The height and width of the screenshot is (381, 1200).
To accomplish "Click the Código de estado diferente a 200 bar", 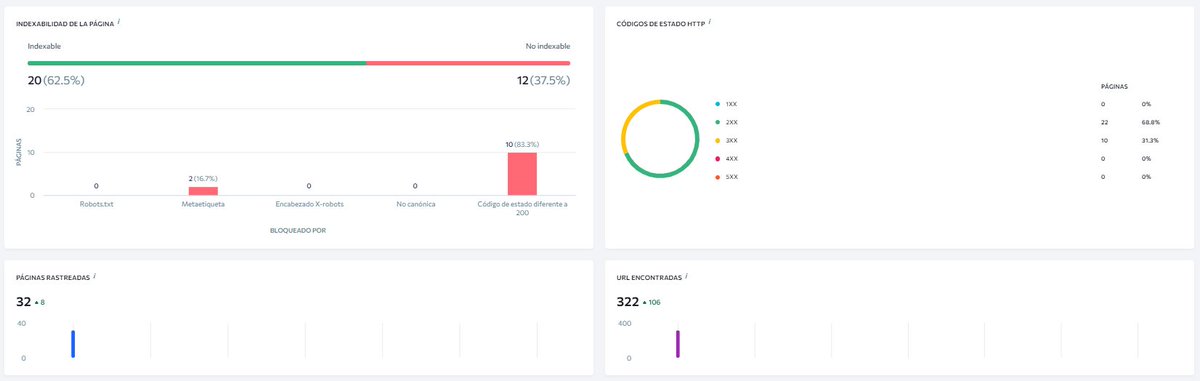I will tap(522, 173).
